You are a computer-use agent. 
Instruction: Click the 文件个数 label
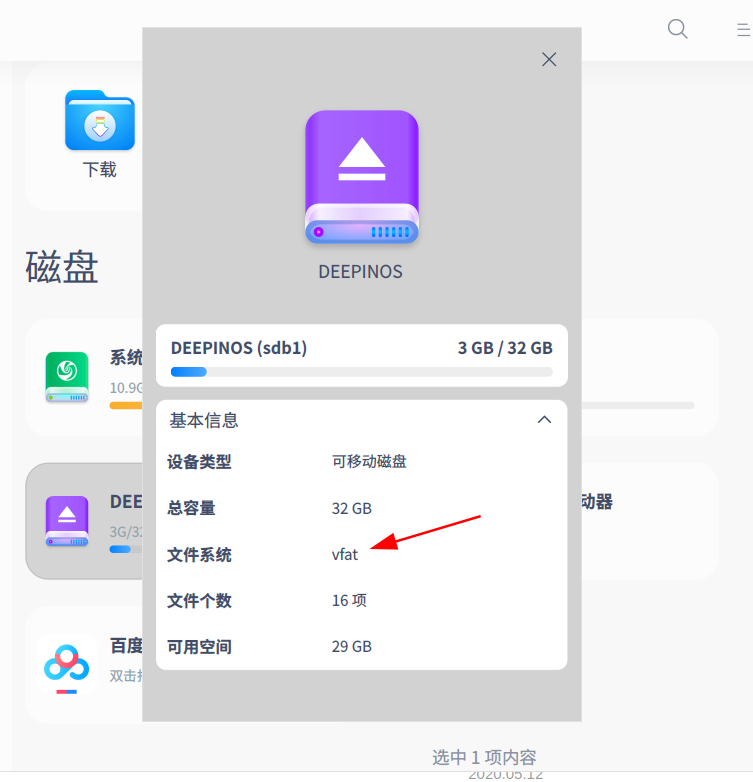click(x=199, y=600)
